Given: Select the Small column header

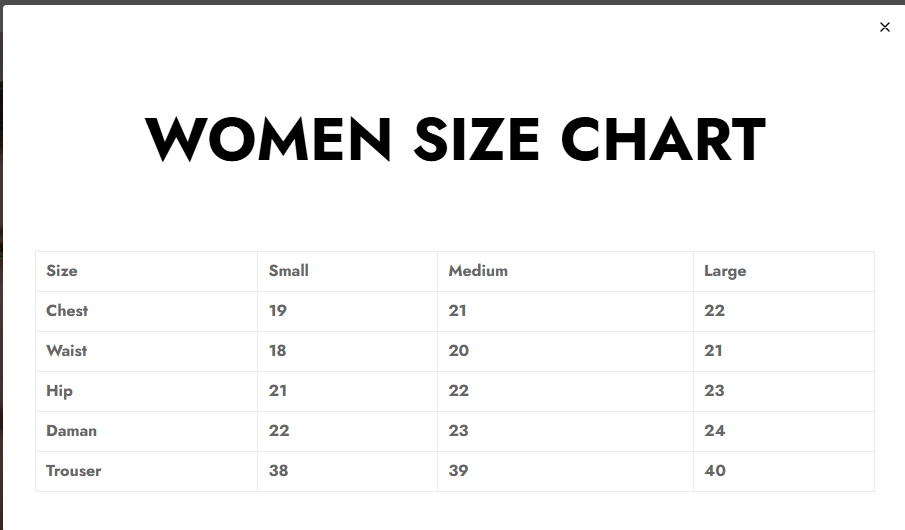Looking at the screenshot, I should coord(289,271).
